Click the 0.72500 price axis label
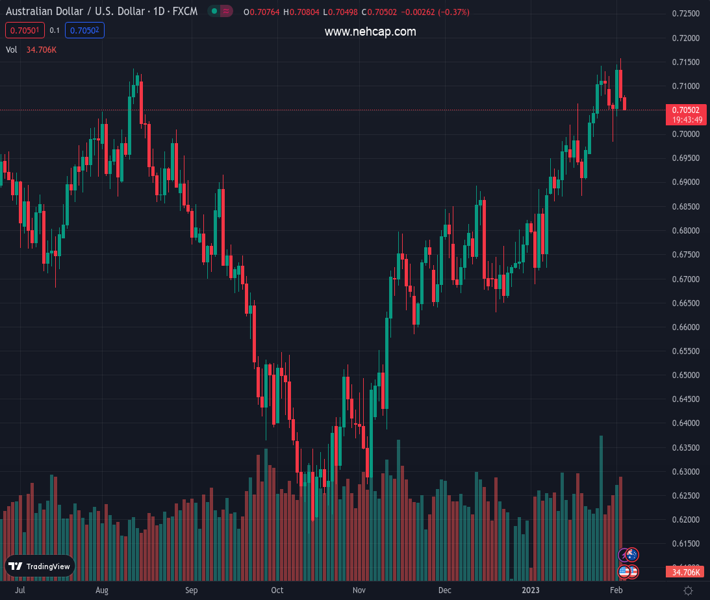 click(x=686, y=14)
